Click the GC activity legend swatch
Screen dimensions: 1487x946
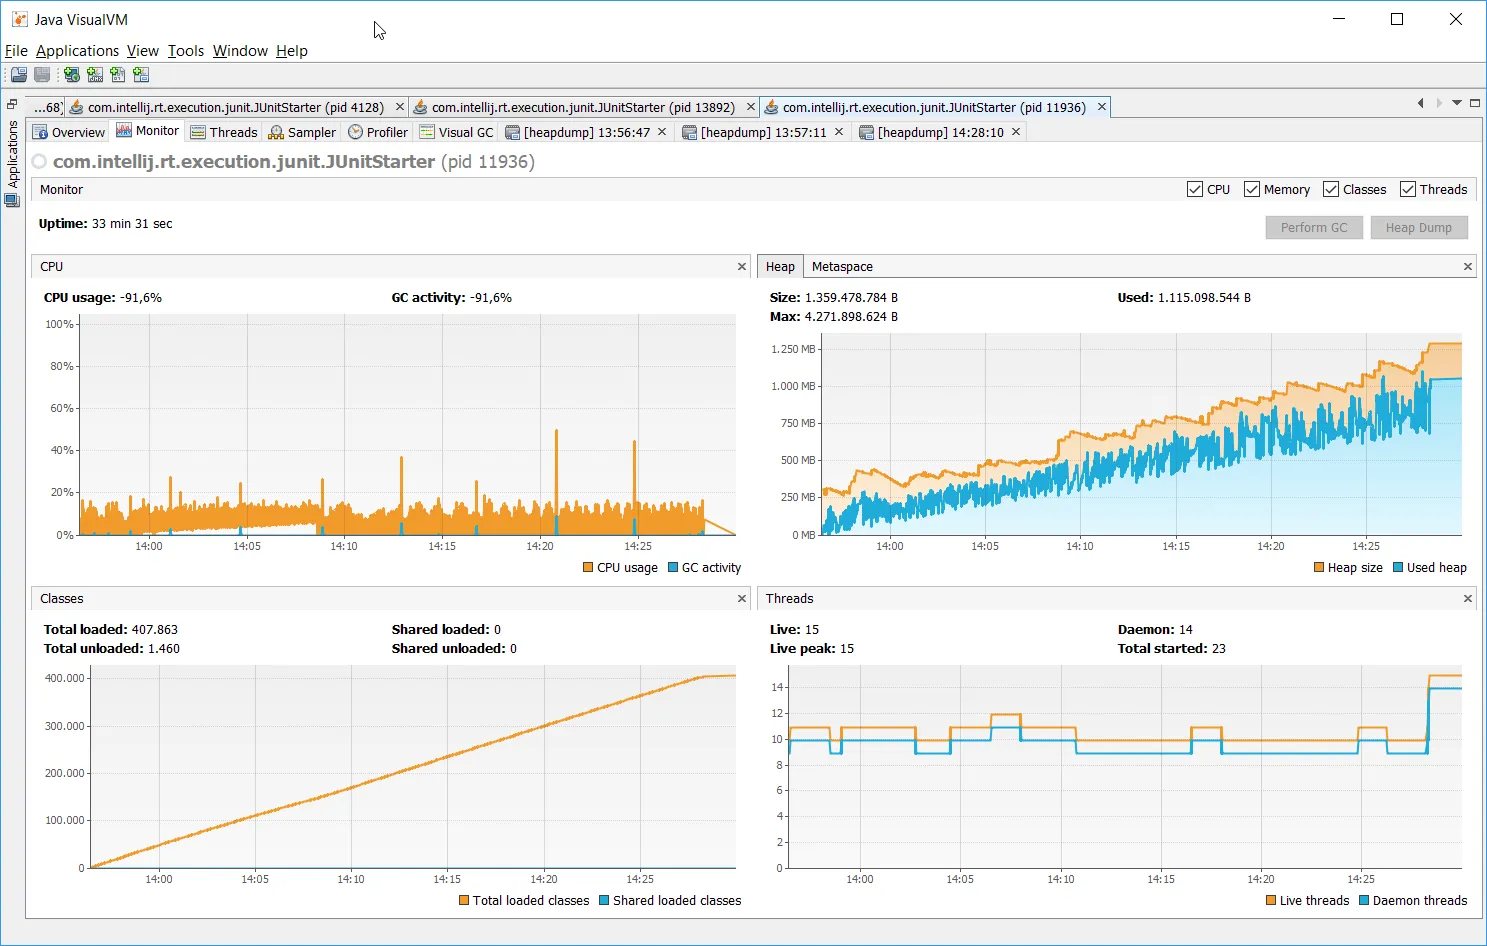[x=673, y=568]
